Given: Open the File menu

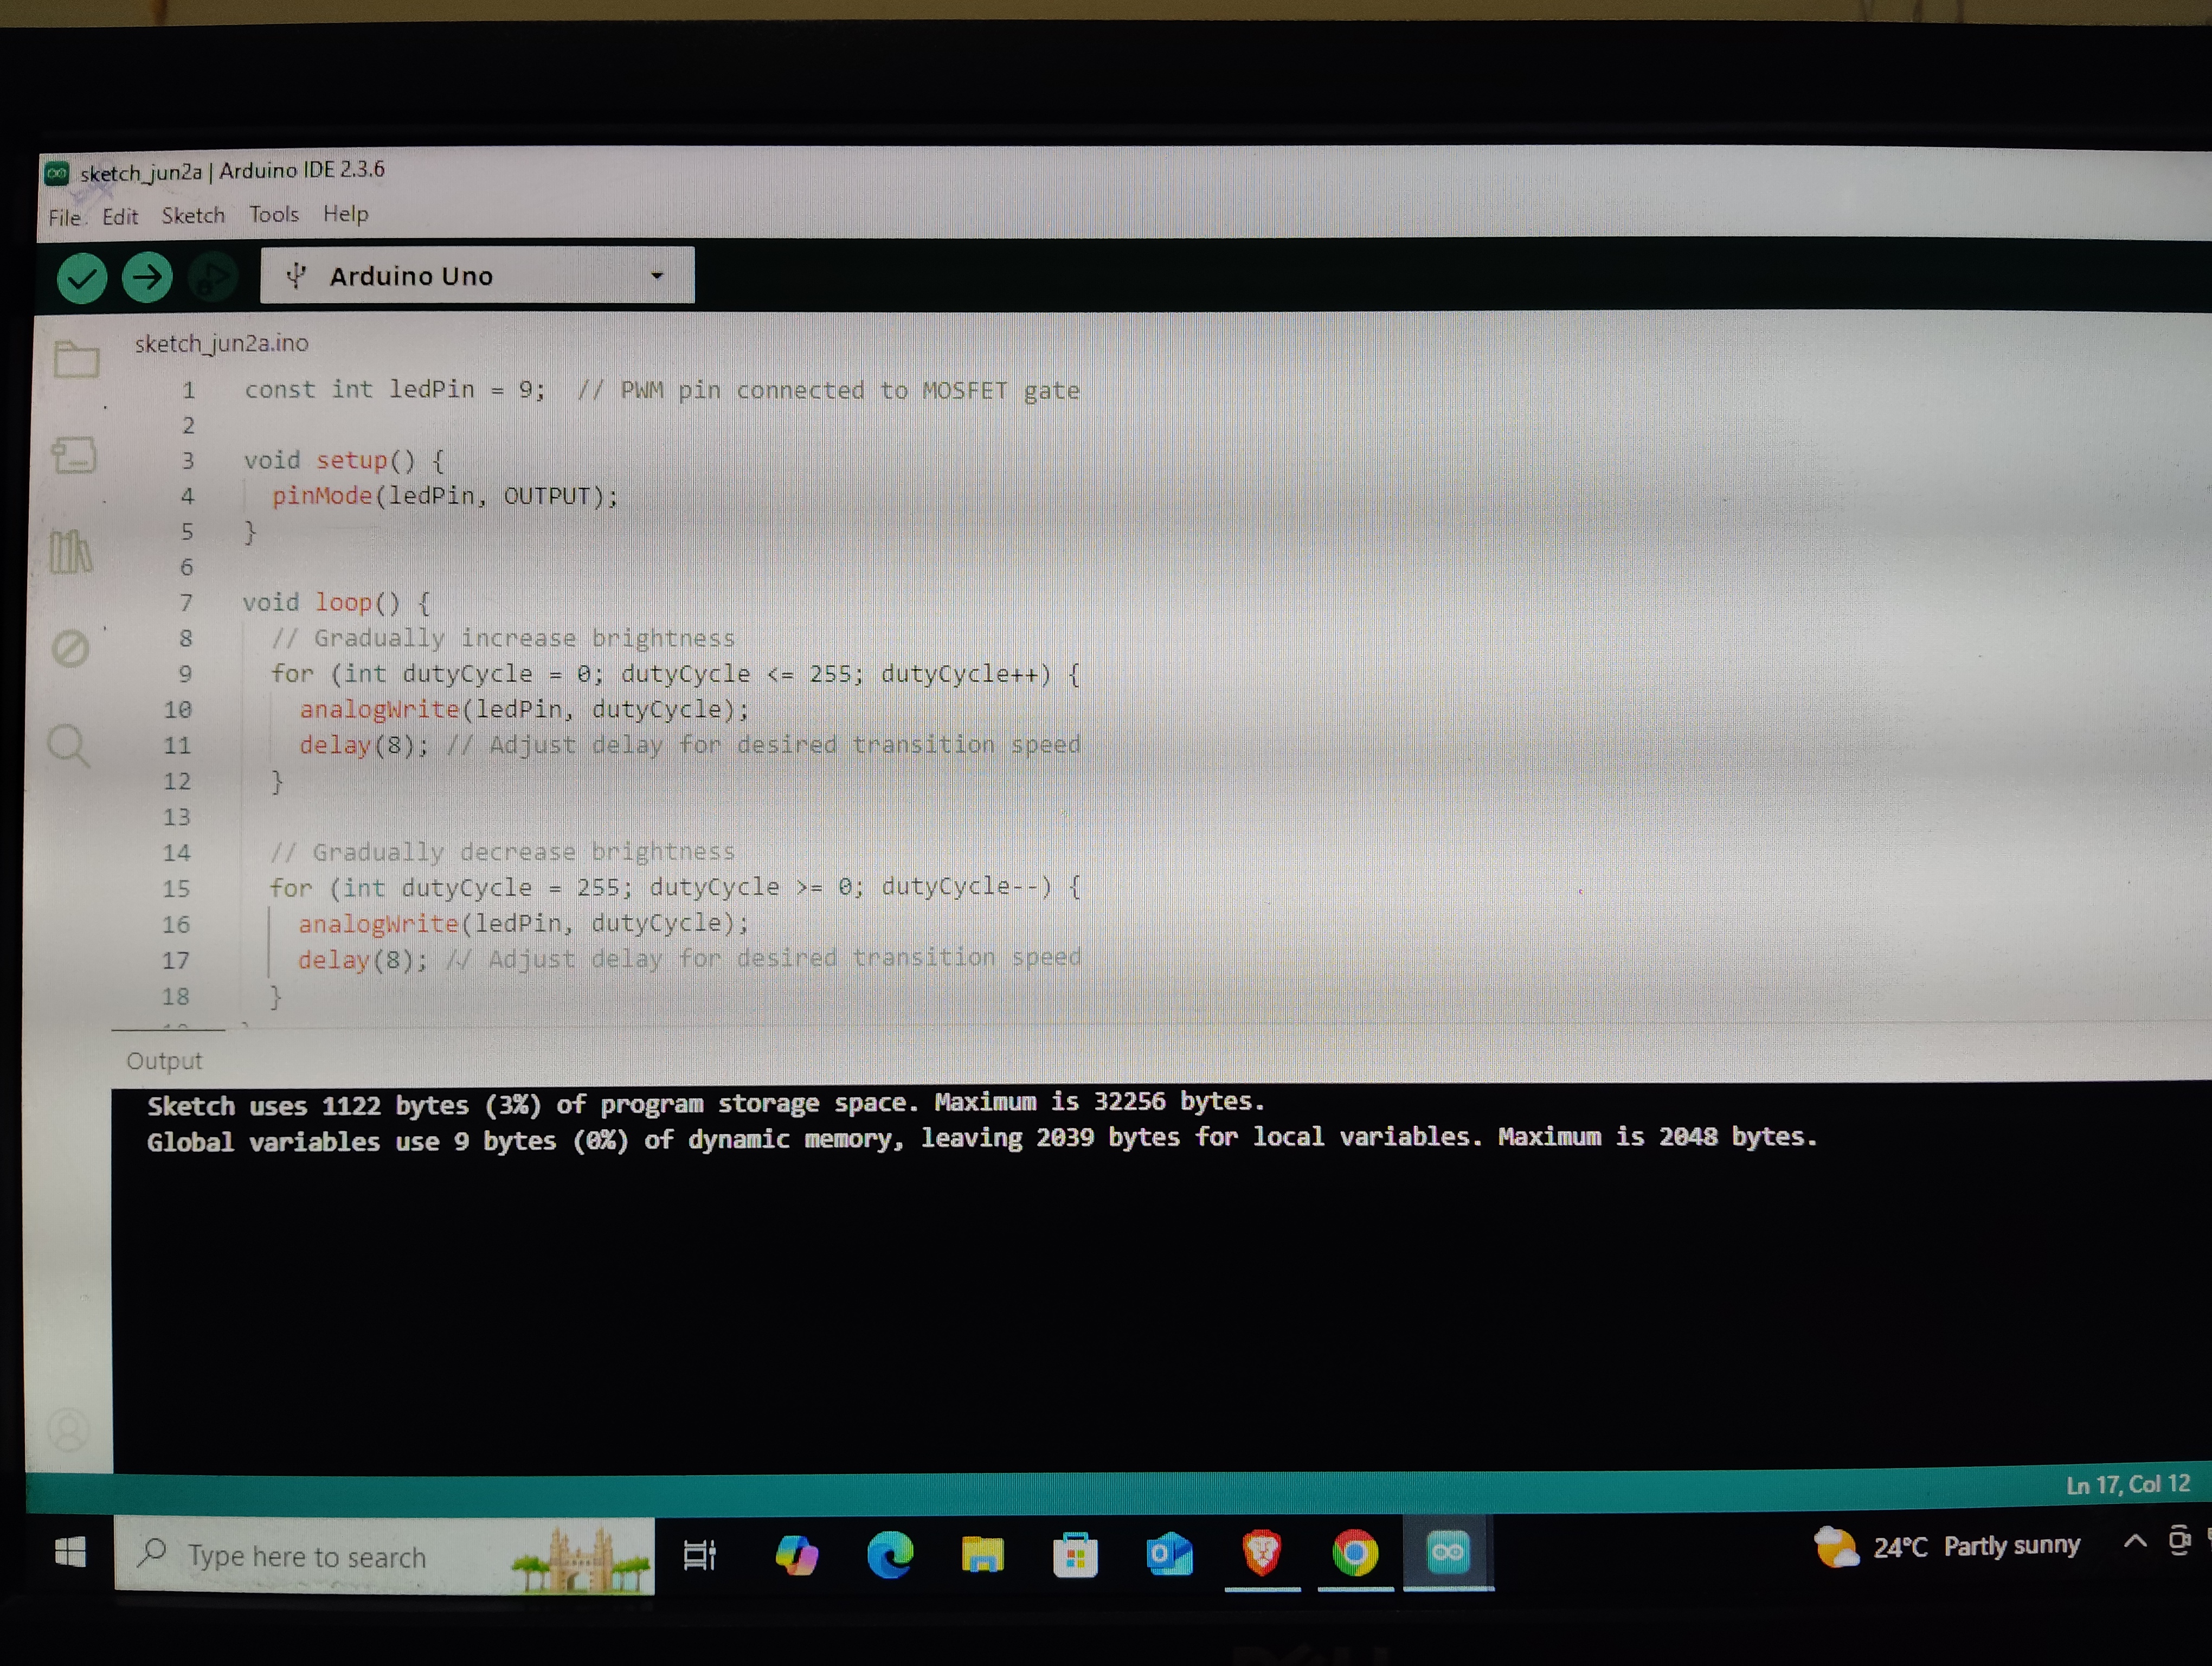Looking at the screenshot, I should point(64,217).
